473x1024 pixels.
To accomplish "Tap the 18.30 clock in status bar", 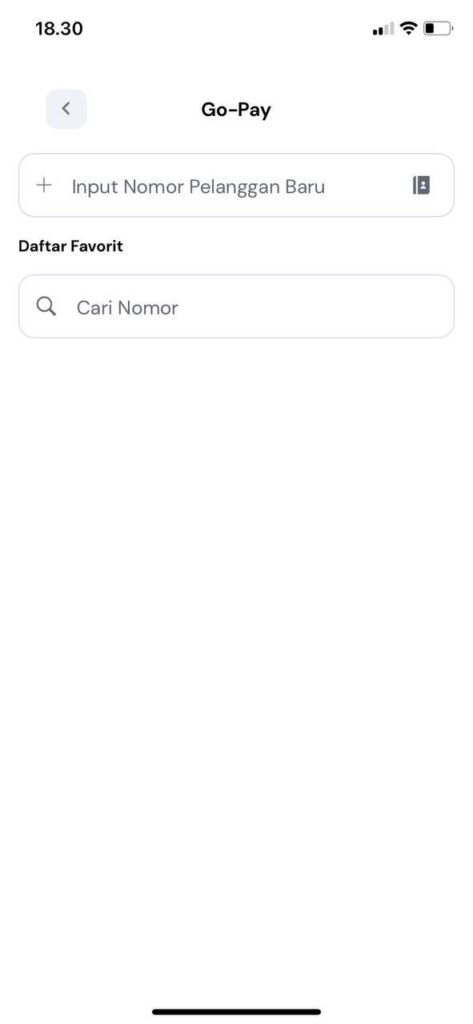I will (59, 29).
